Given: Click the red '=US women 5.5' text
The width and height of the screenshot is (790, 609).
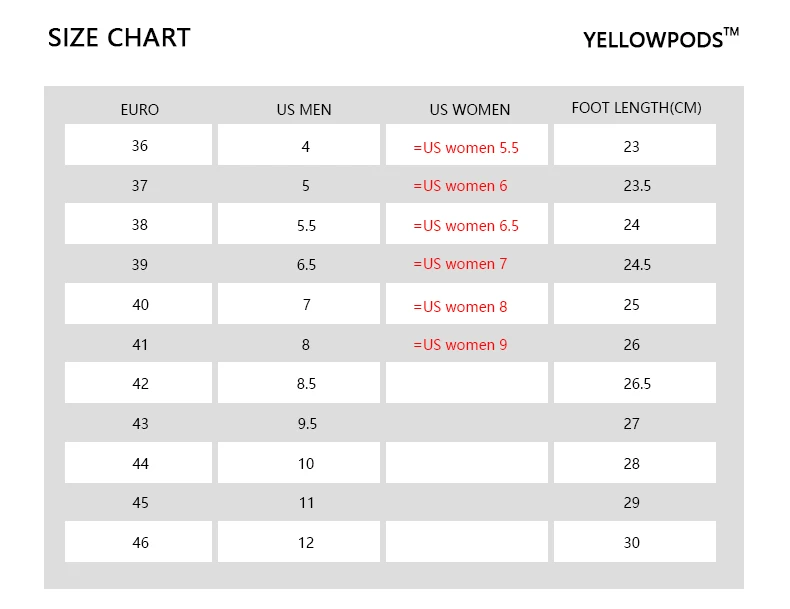Looking at the screenshot, I should 466,148.
